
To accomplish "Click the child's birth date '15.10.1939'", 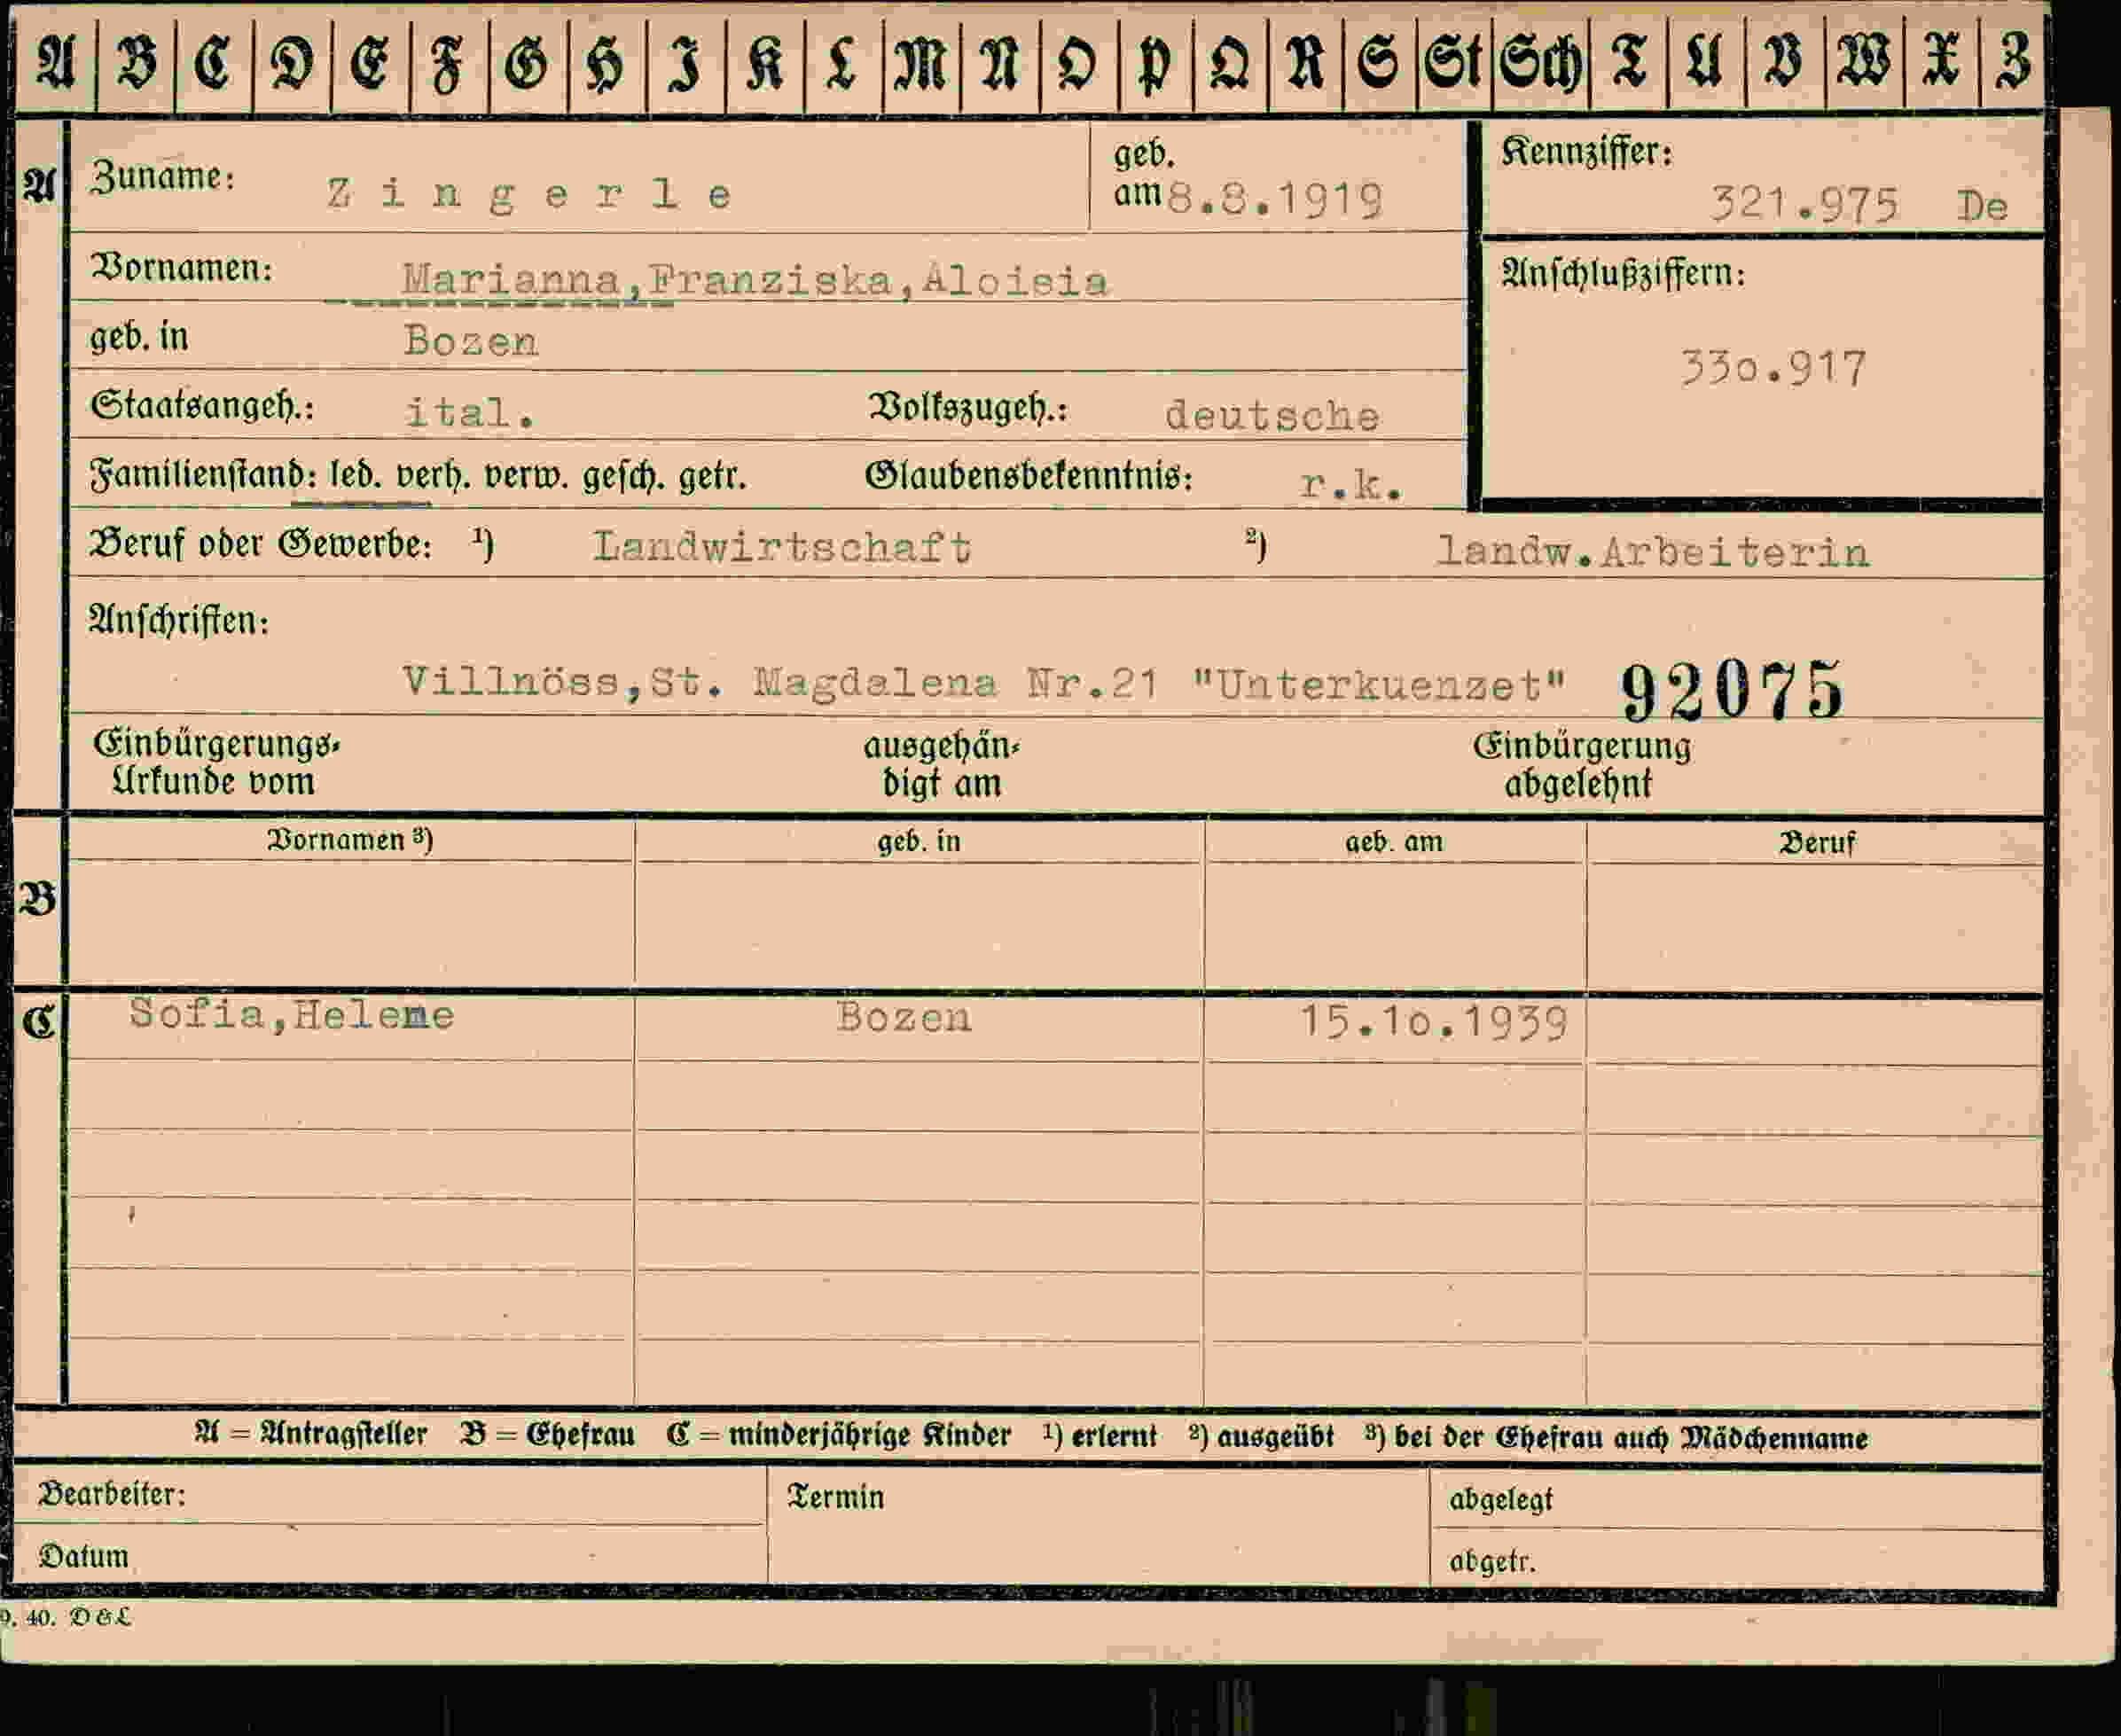I will tap(1432, 1022).
